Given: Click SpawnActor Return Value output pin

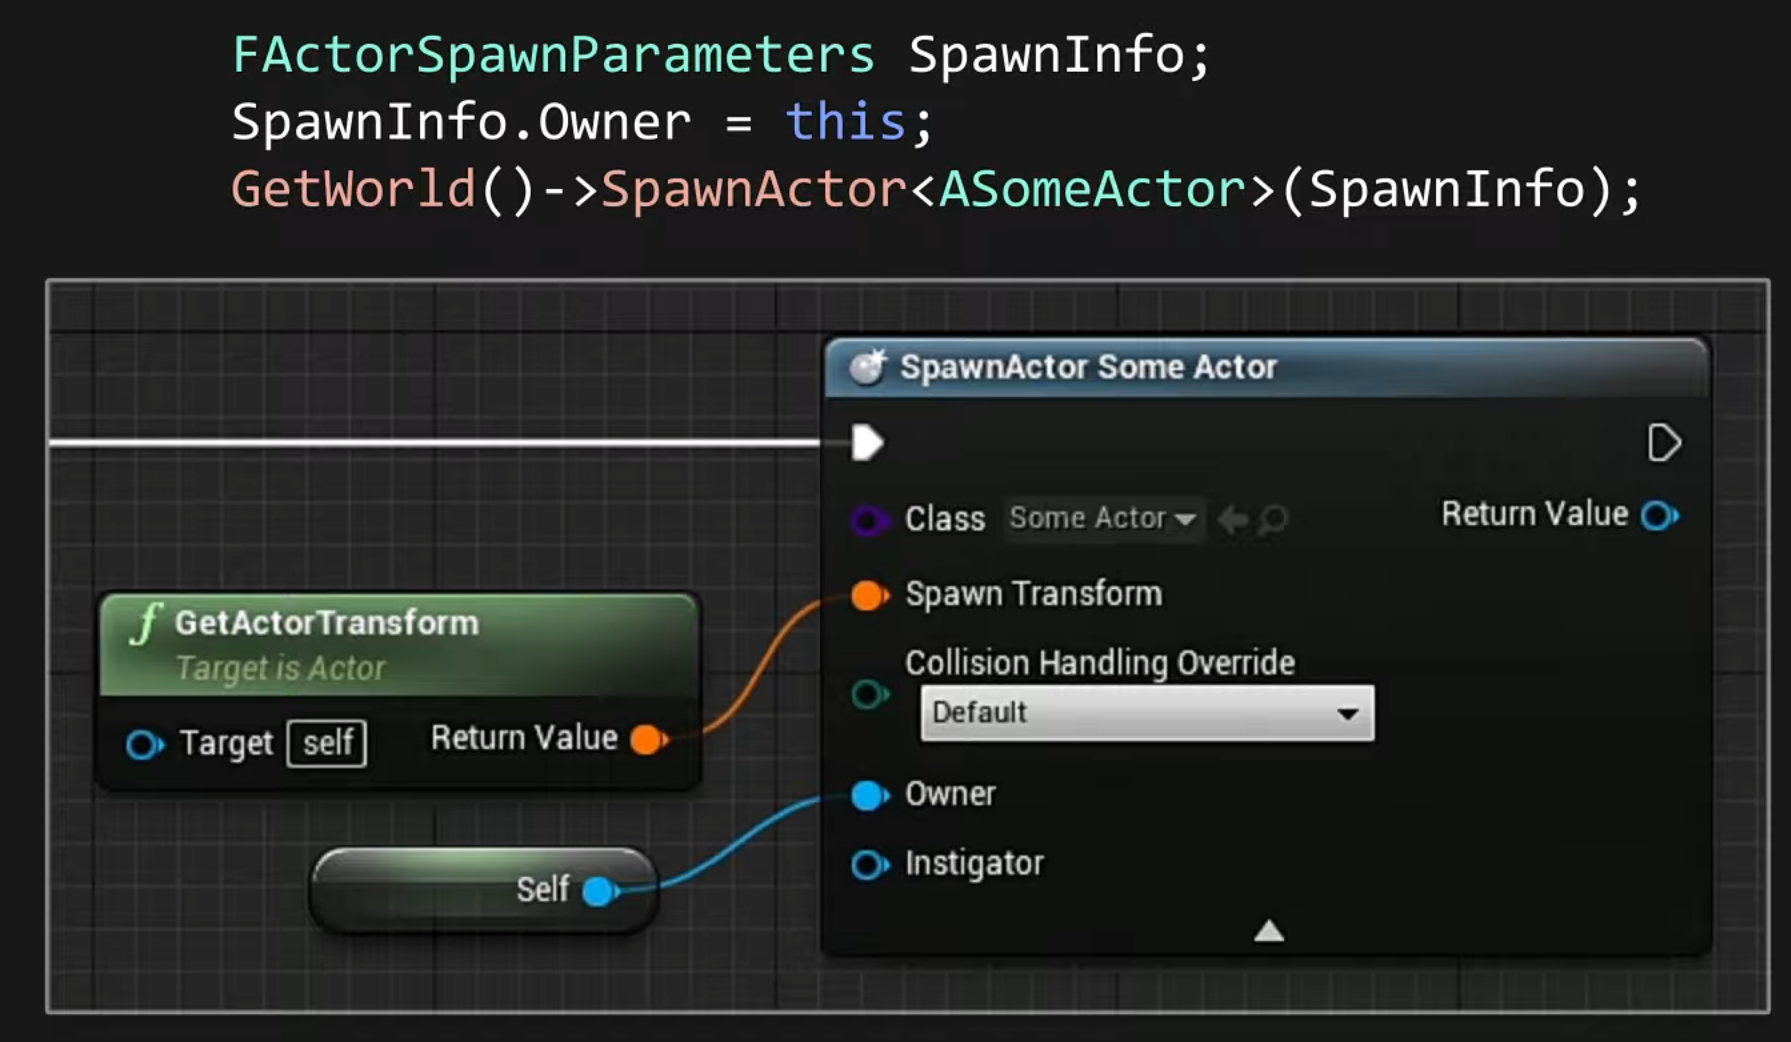Looking at the screenshot, I should coord(1661,515).
